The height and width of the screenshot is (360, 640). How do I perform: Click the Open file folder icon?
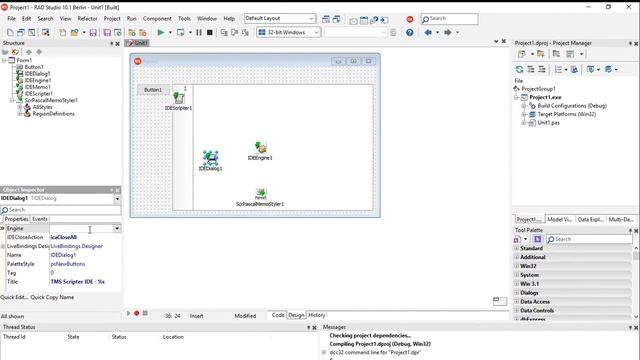point(75,32)
